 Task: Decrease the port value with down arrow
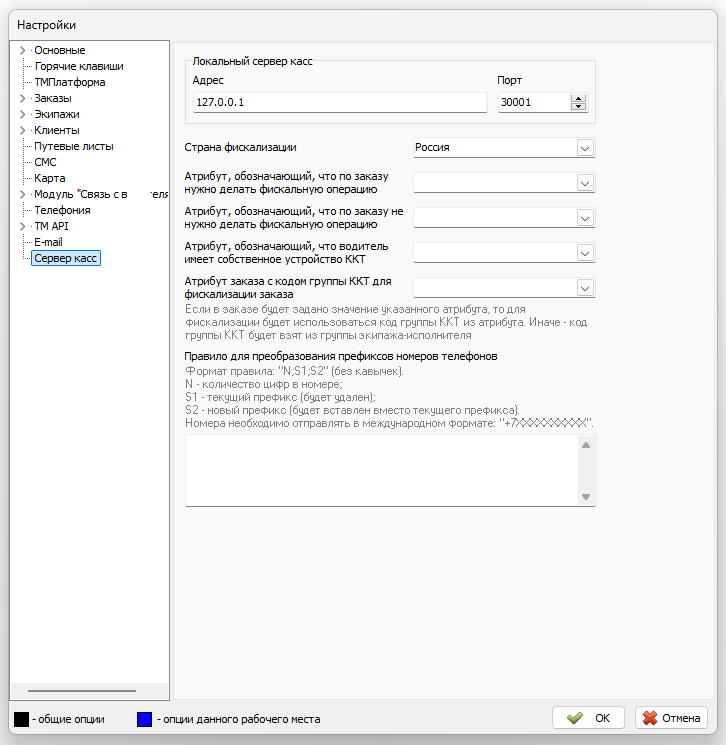point(578,106)
